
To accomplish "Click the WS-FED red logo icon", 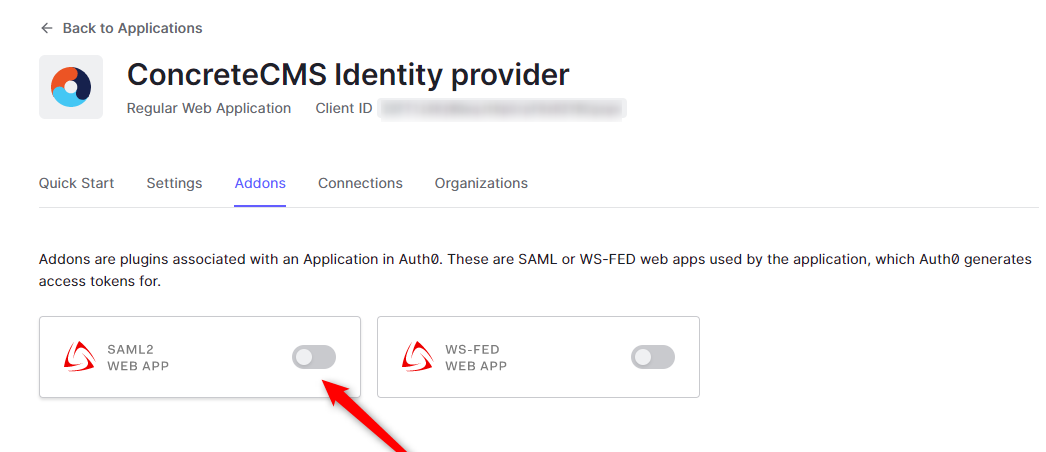I will point(416,357).
